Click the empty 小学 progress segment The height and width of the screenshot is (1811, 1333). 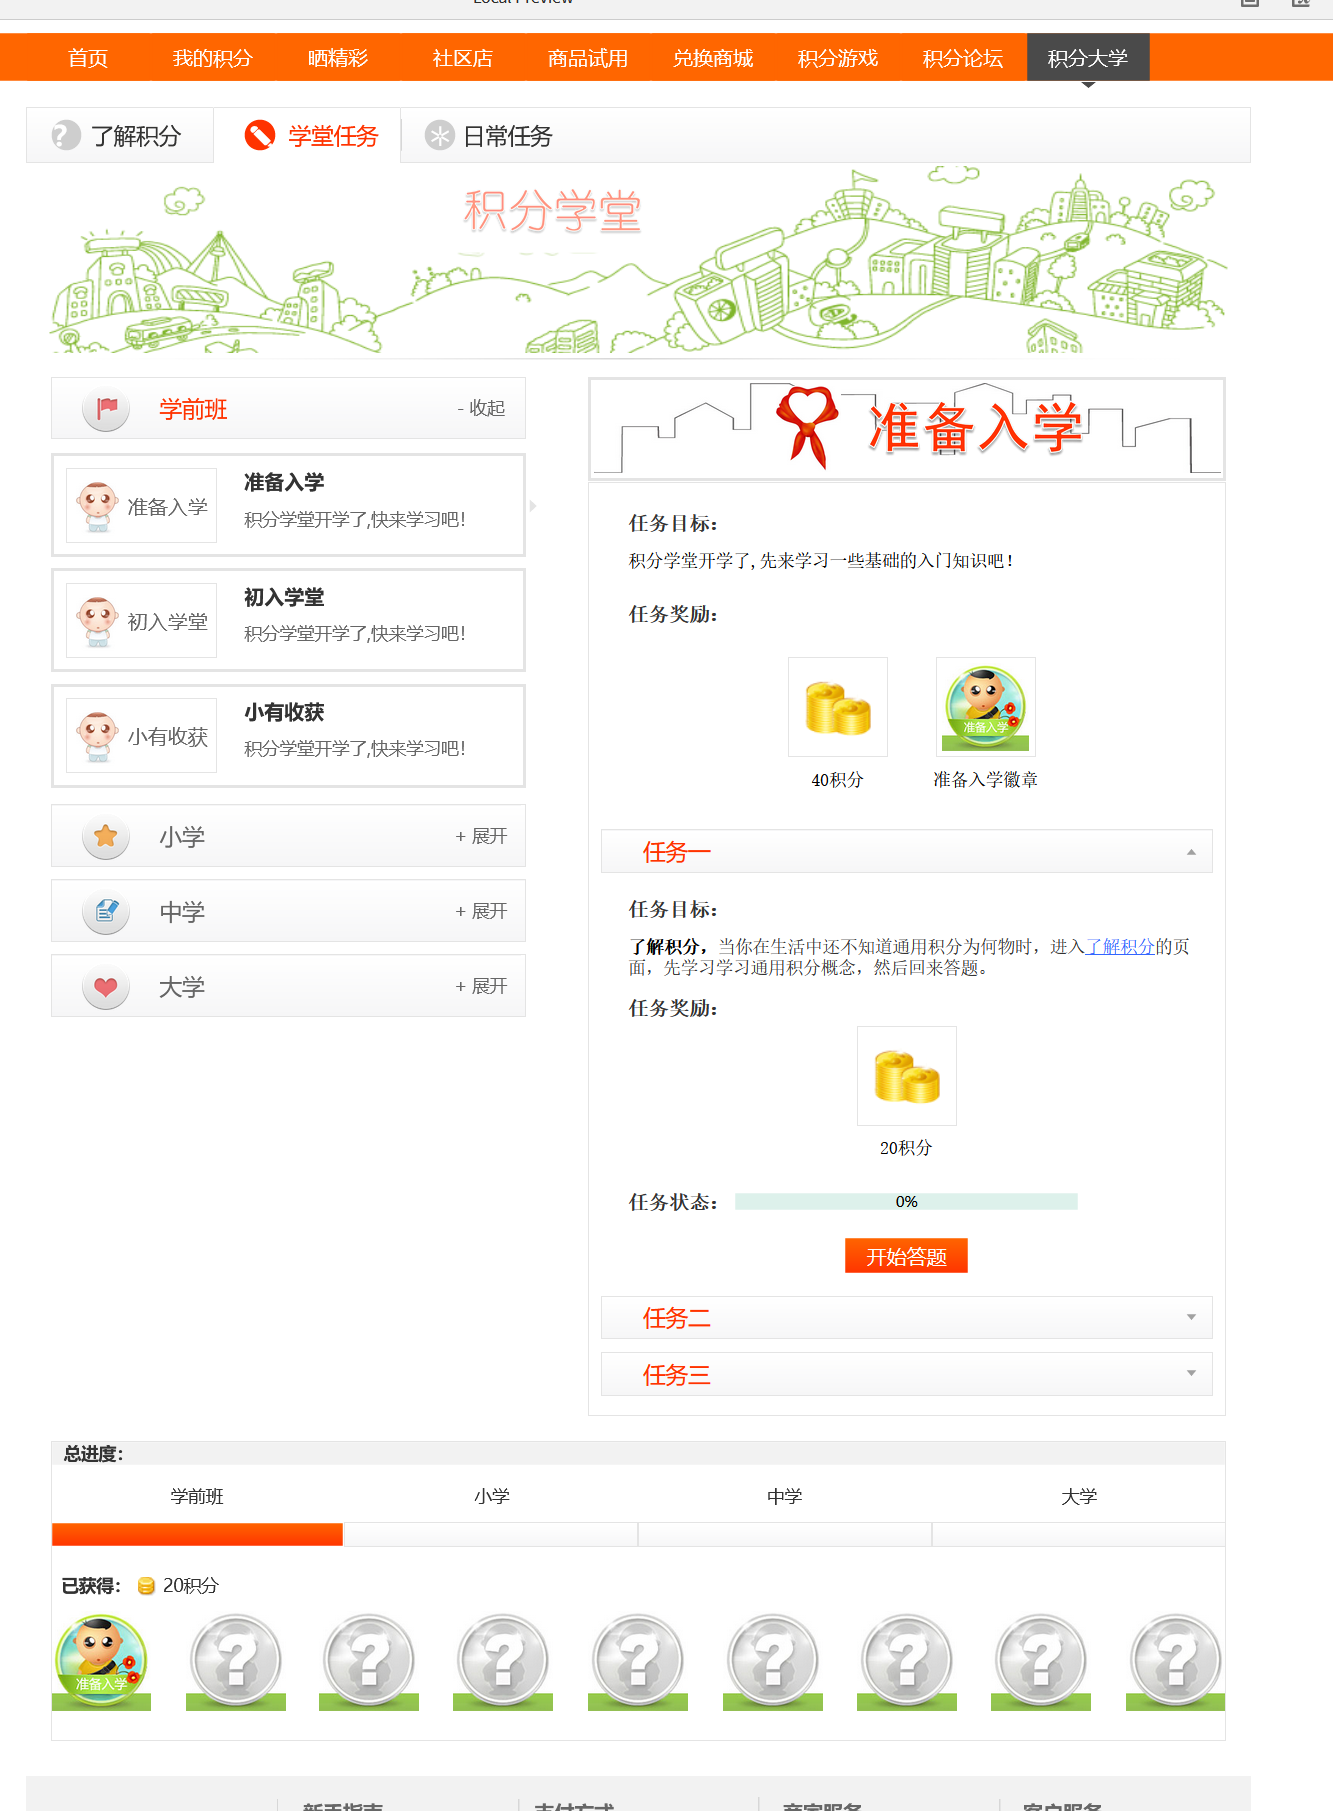491,1534
